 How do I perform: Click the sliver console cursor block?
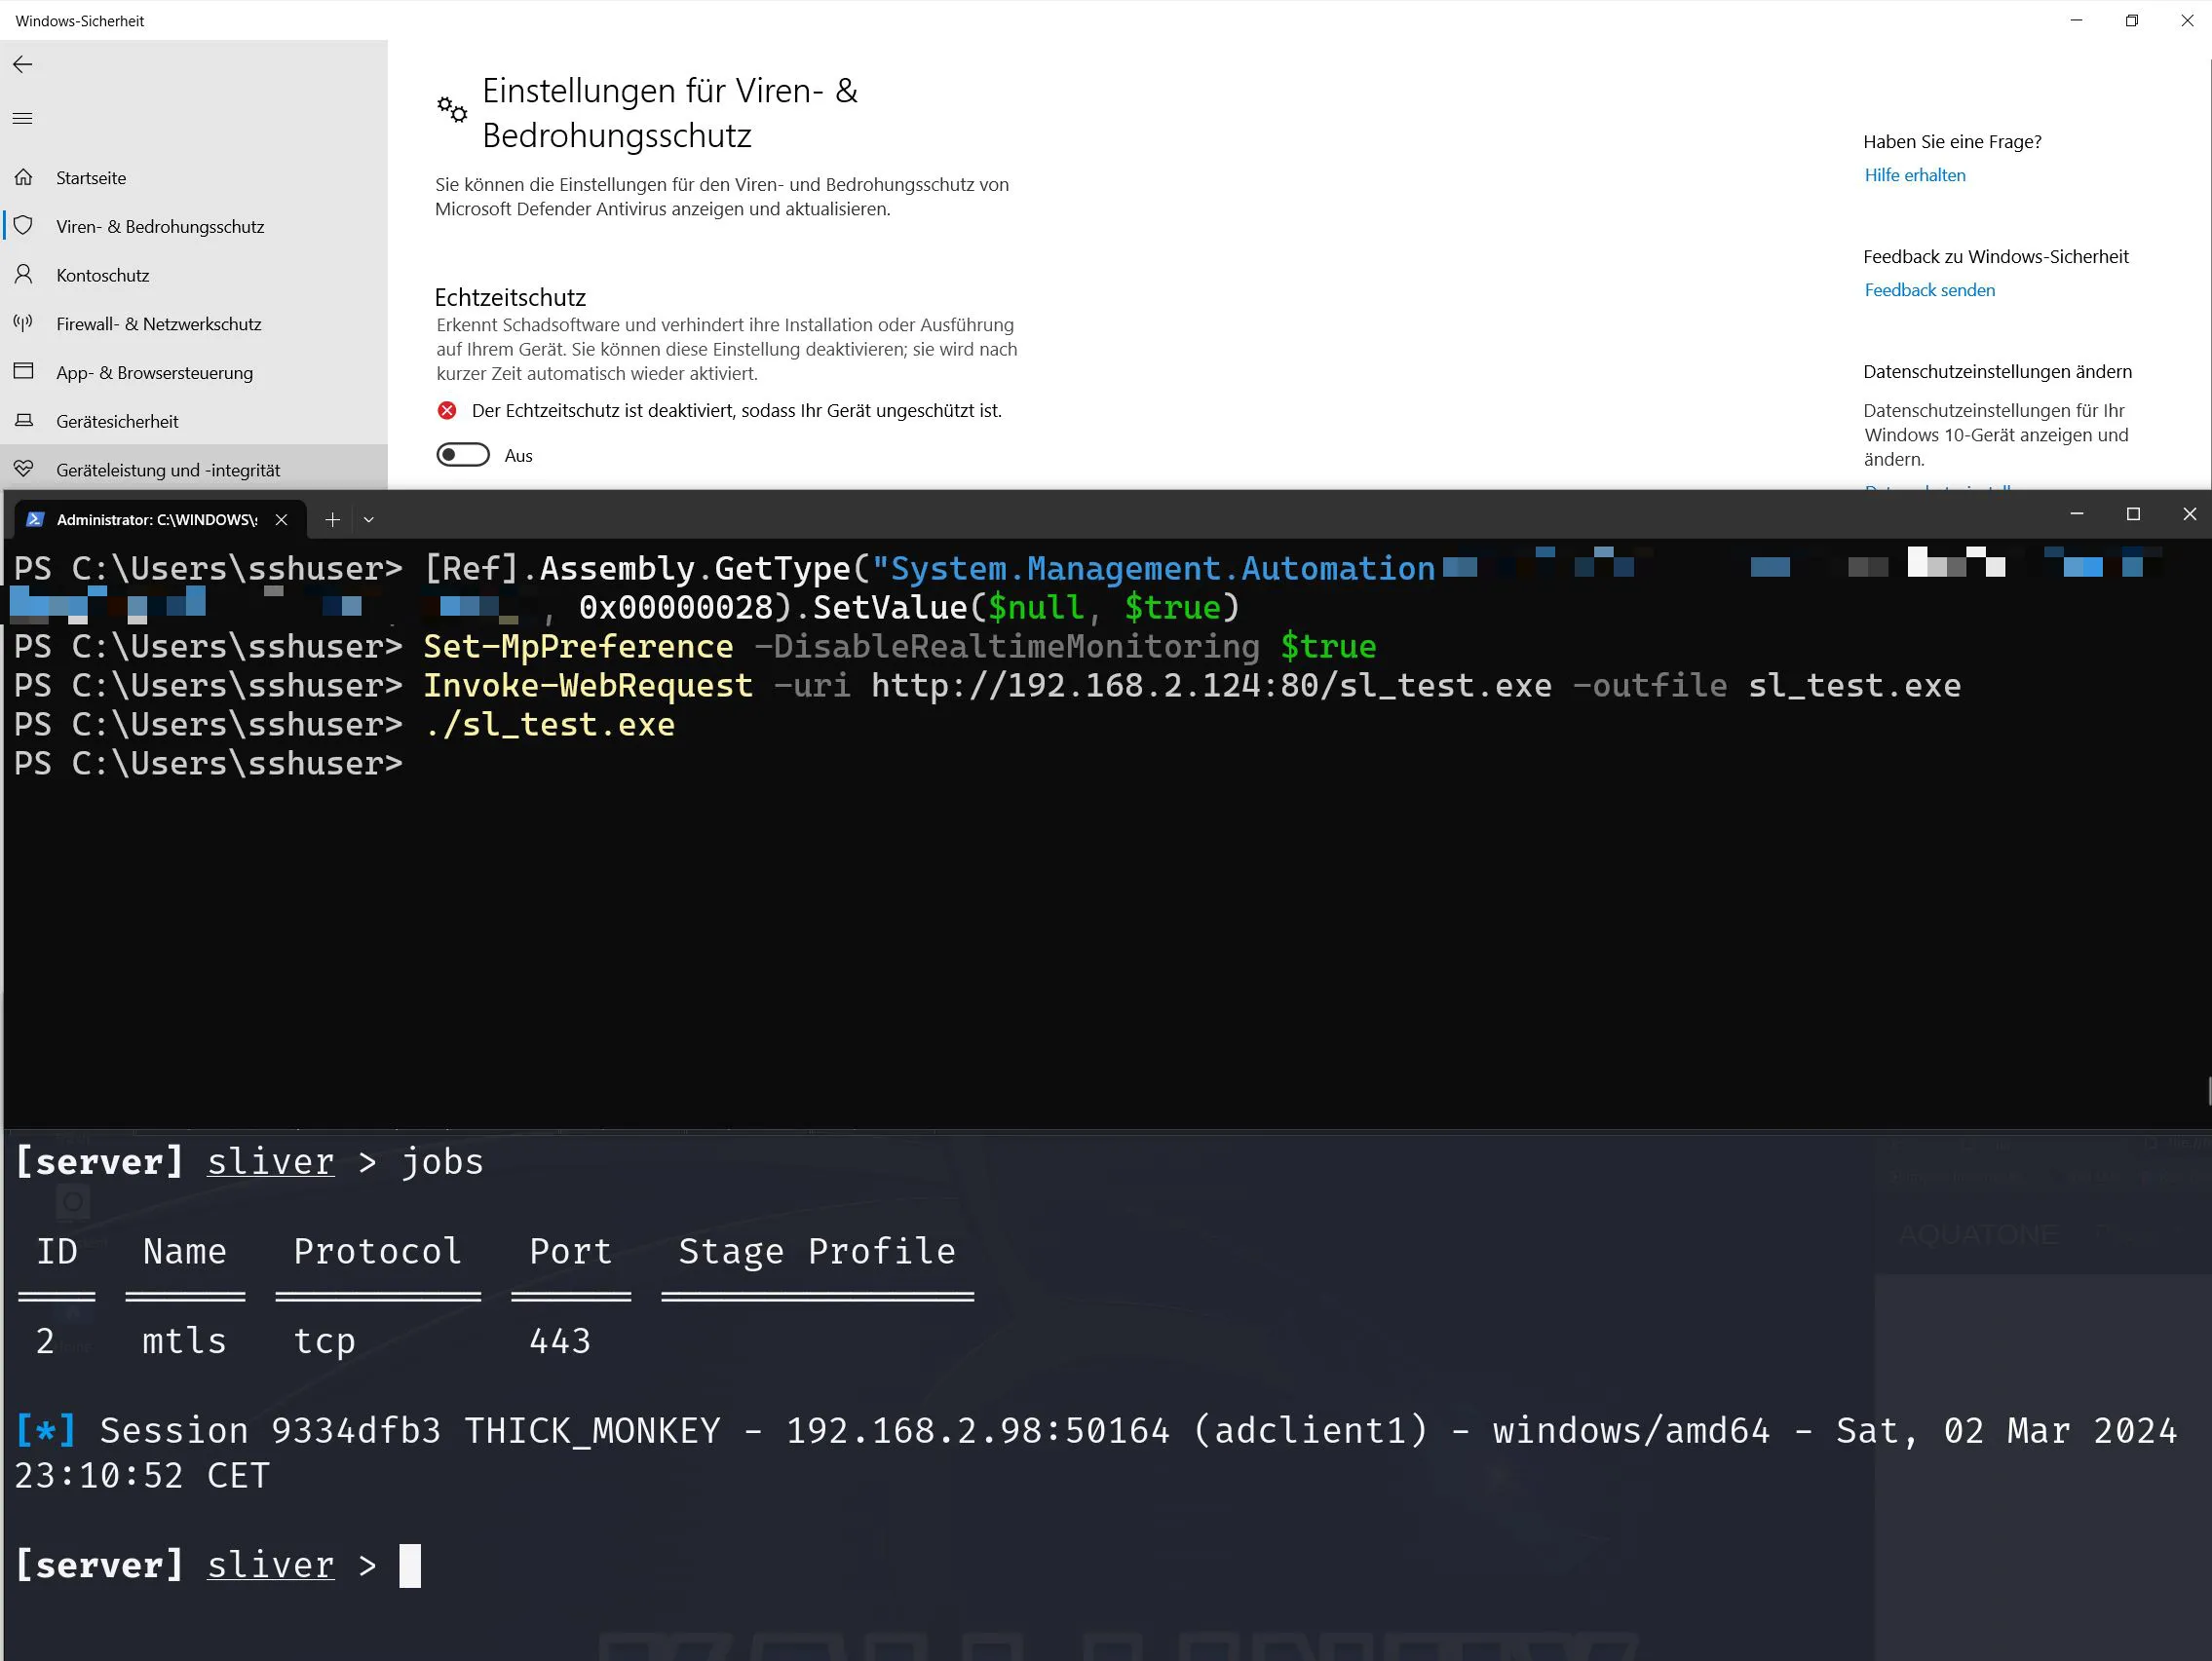tap(410, 1566)
